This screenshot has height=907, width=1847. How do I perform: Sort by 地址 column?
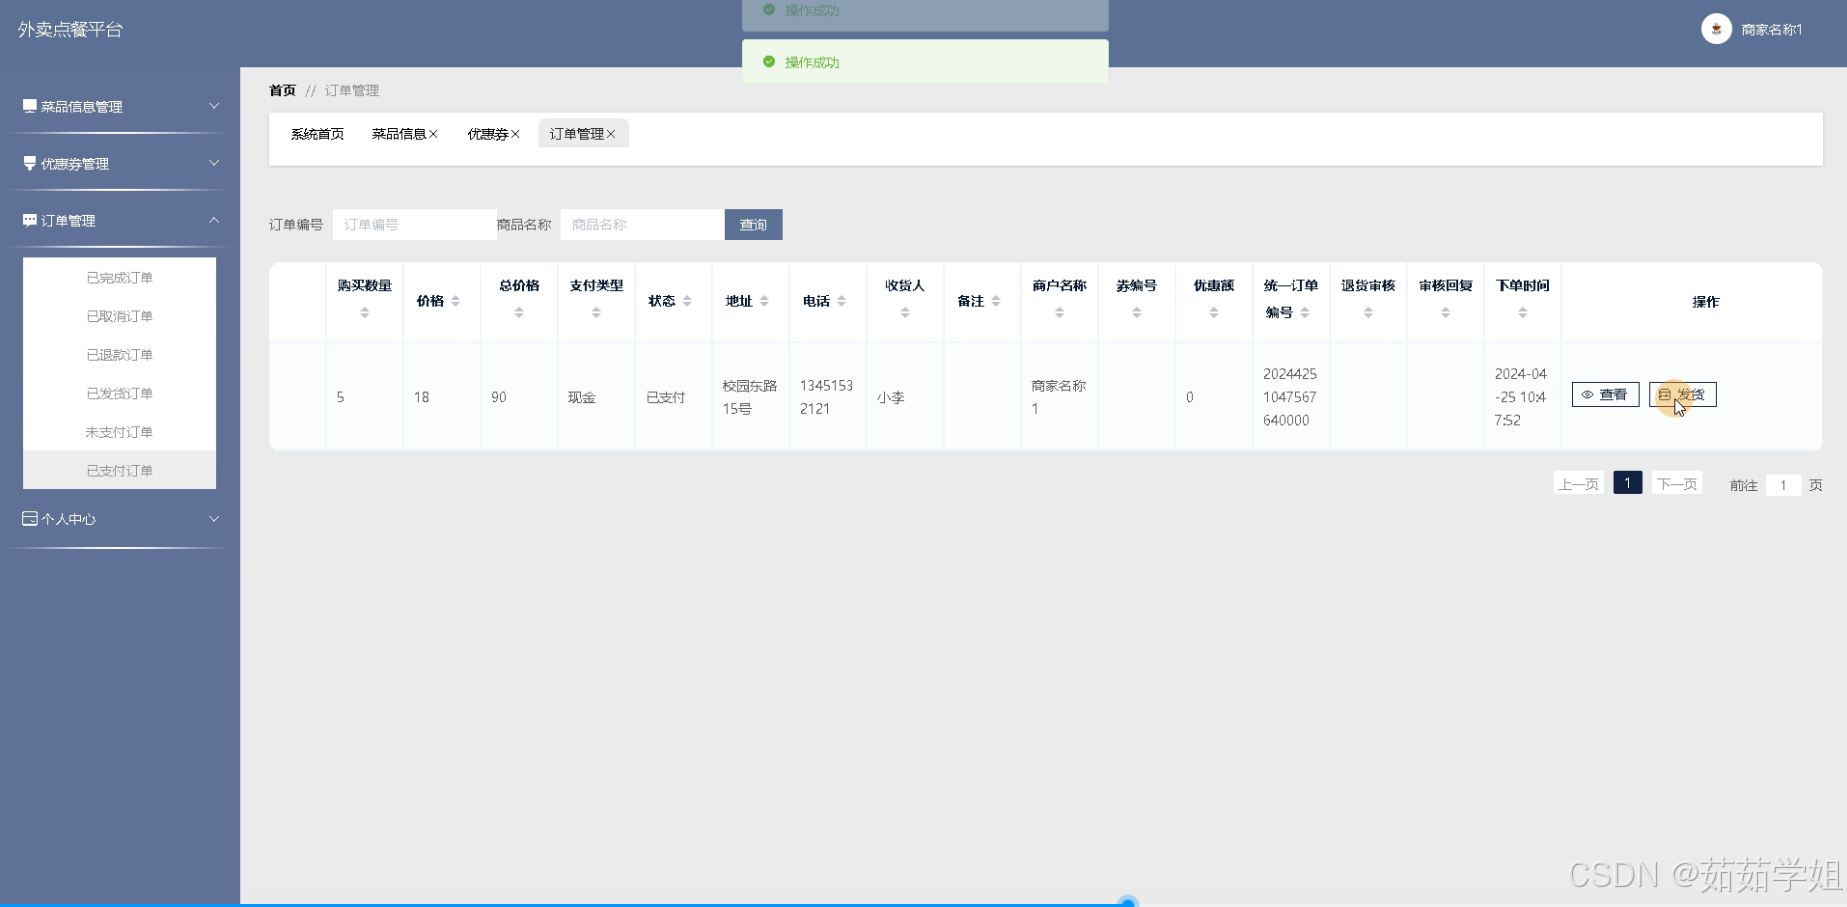[x=764, y=301]
